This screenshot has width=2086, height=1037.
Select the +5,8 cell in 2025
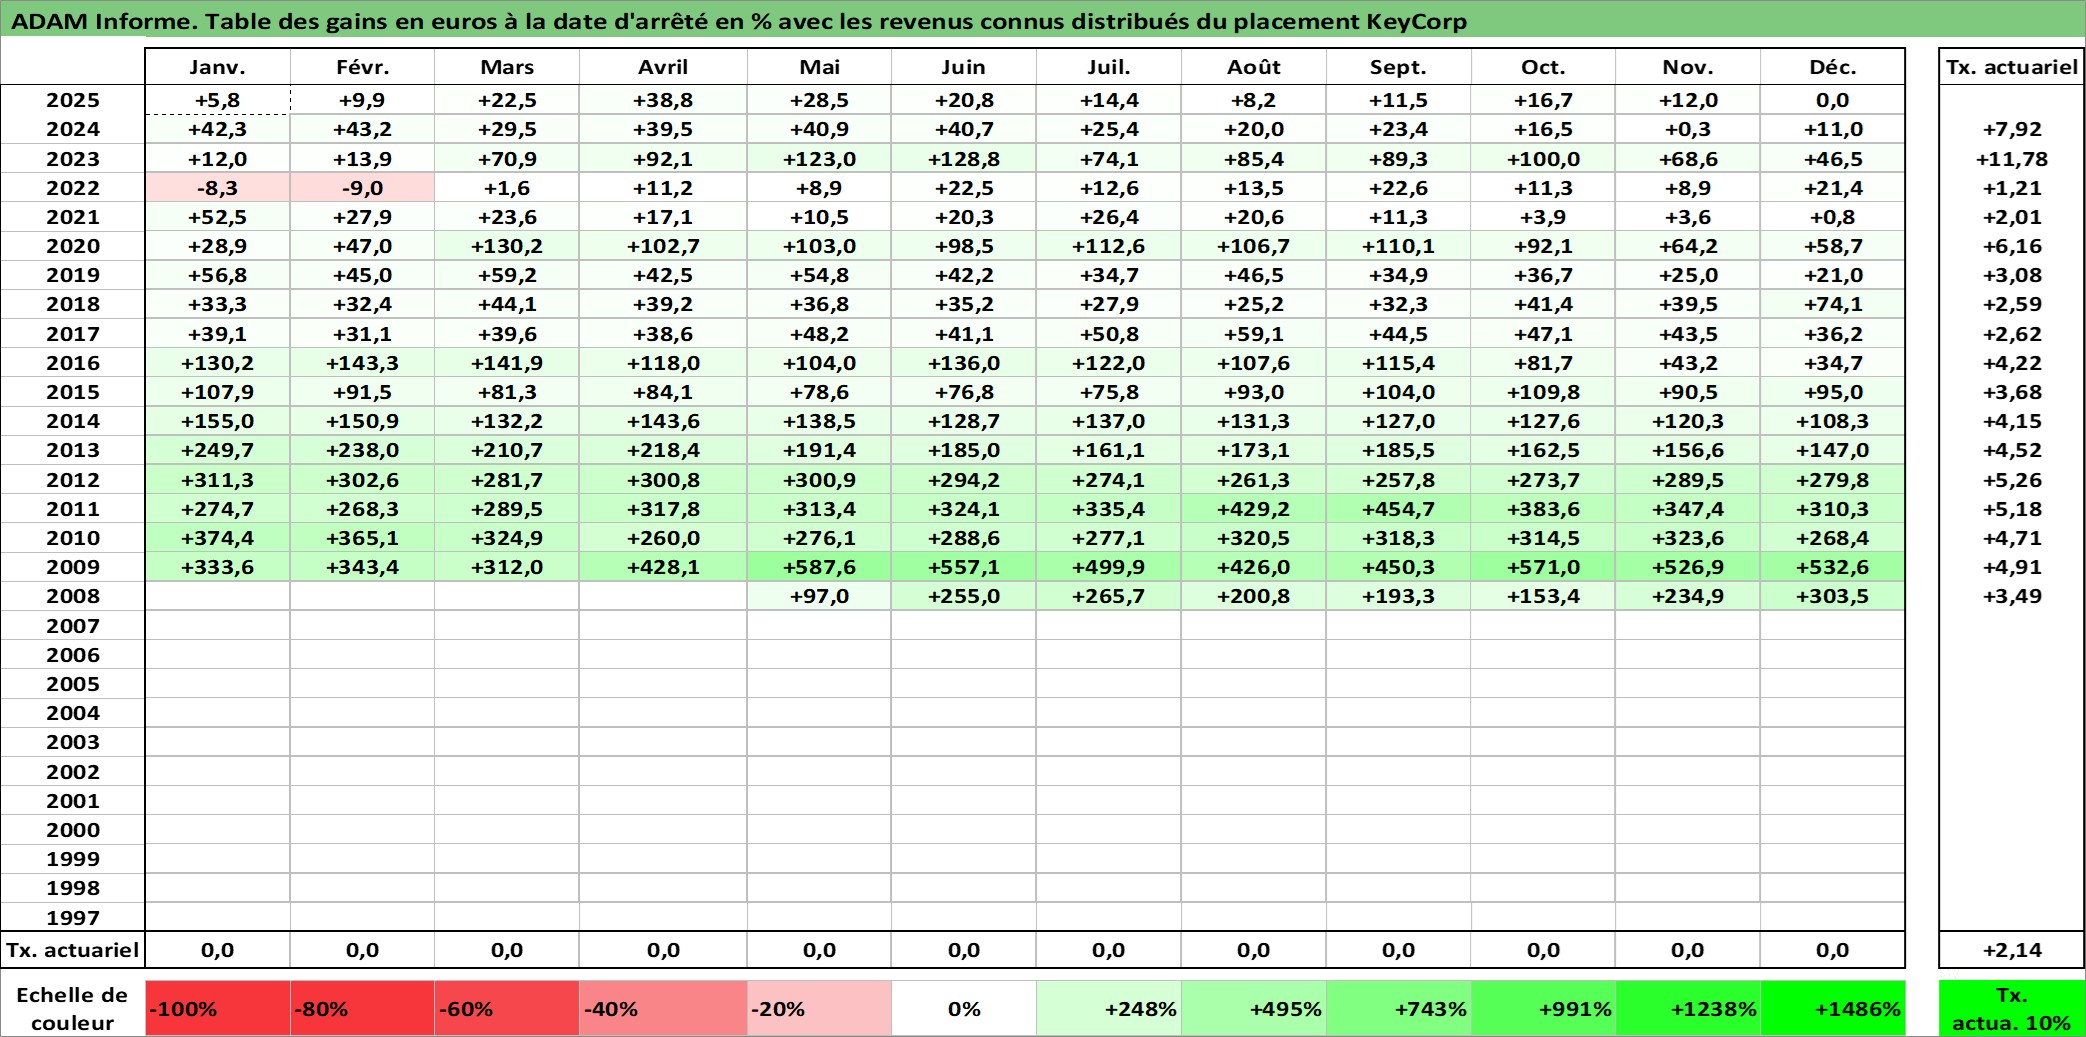[x=218, y=100]
